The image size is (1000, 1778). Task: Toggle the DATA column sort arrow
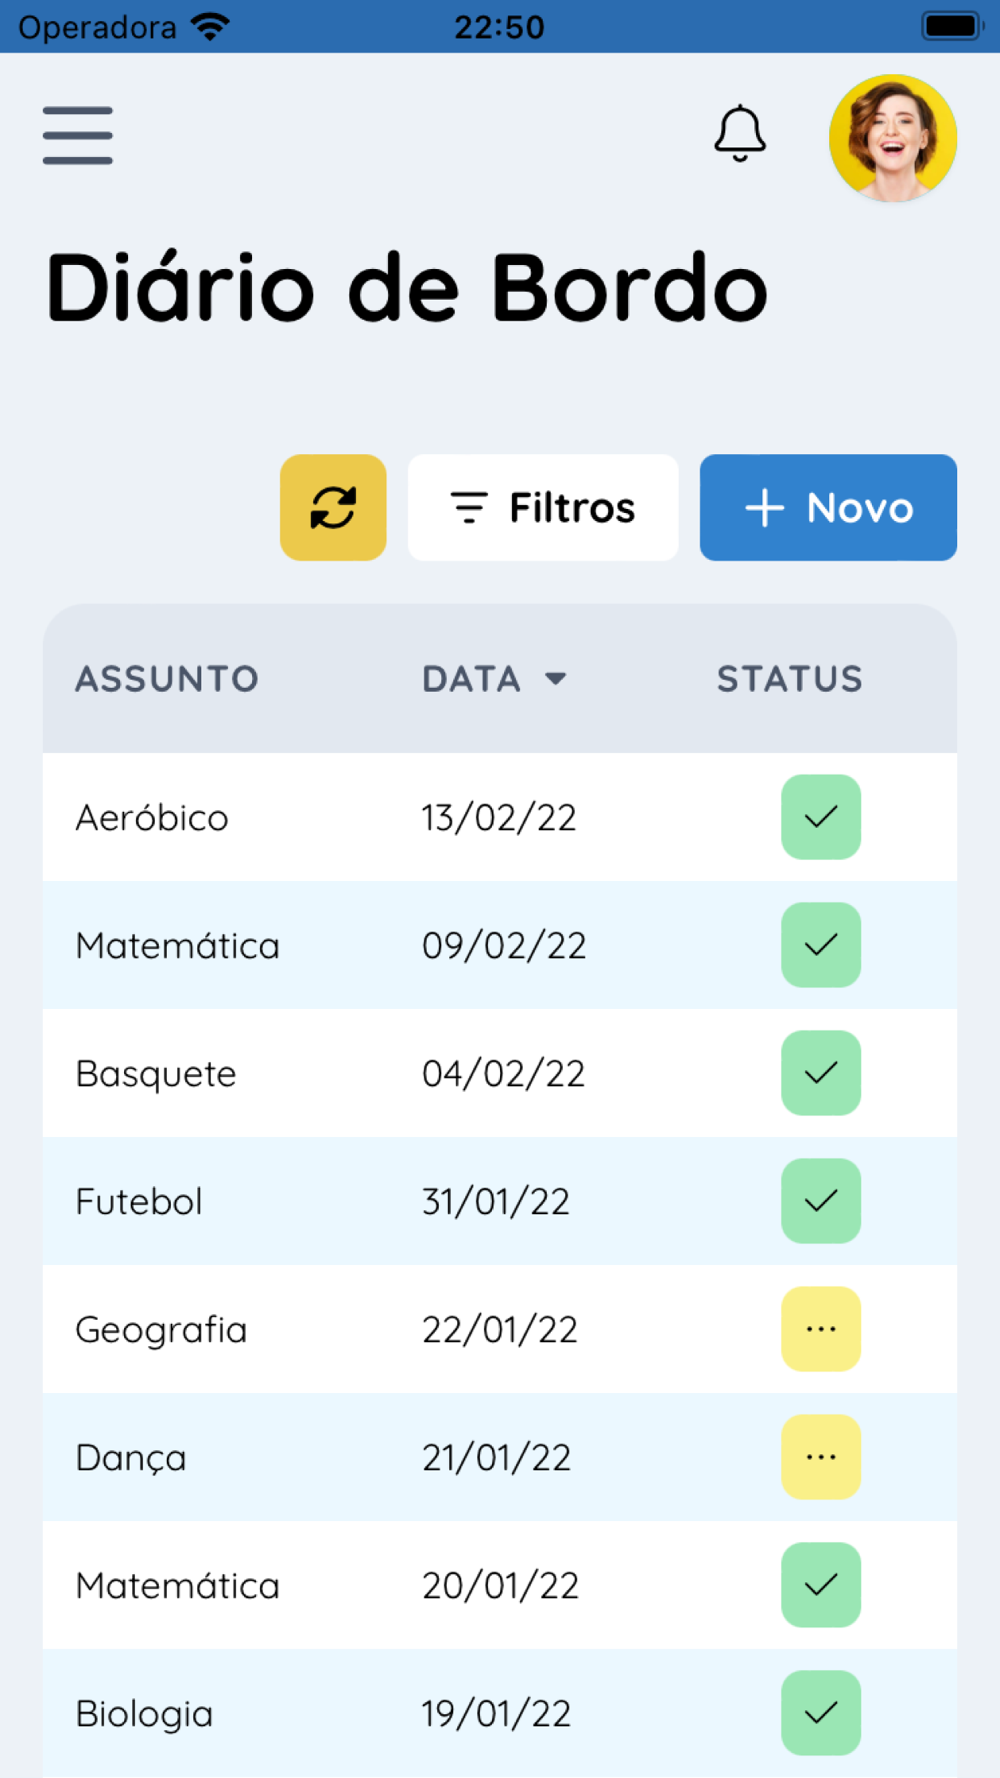click(x=556, y=679)
